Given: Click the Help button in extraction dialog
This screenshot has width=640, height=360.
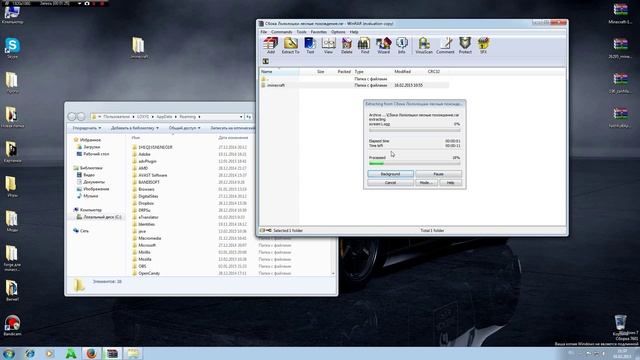Looking at the screenshot, I should click(451, 182).
